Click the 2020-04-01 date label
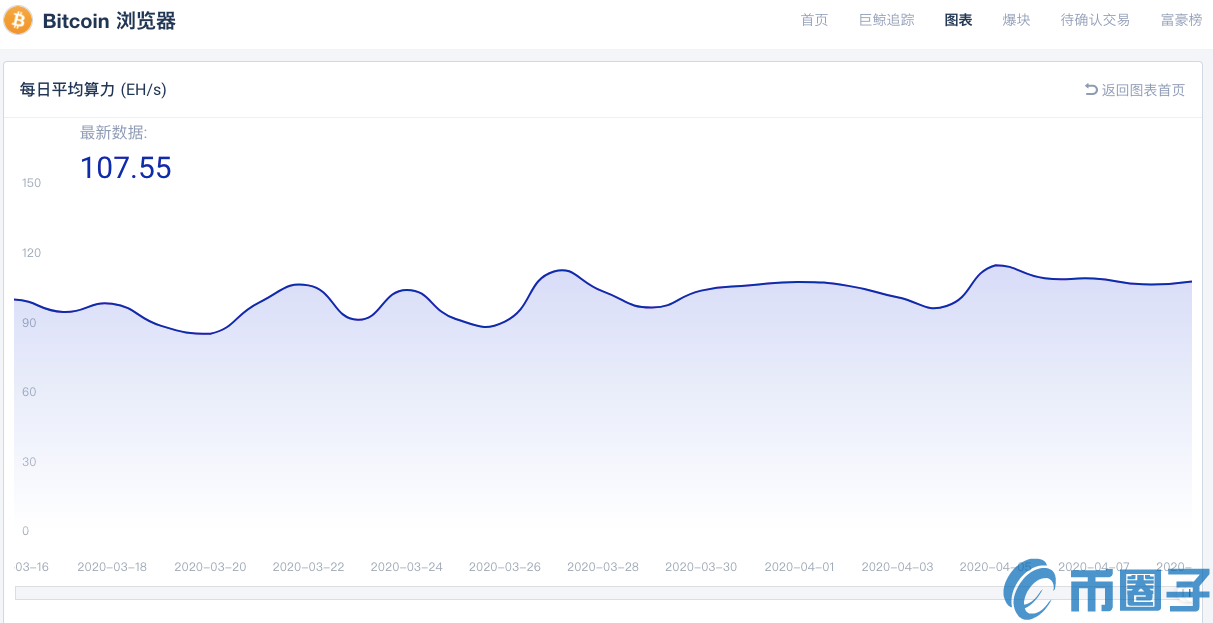1213x623 pixels. click(799, 566)
